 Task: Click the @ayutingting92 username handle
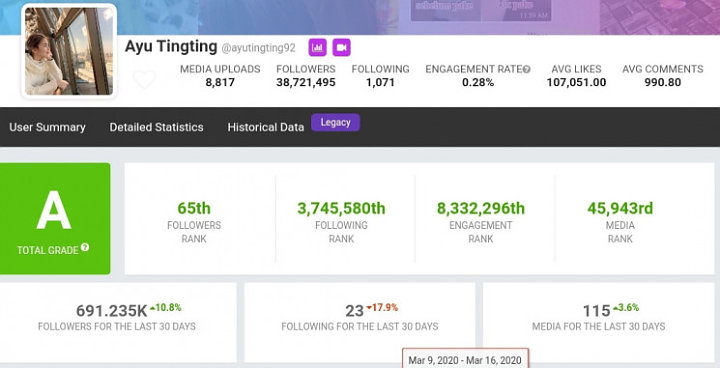tap(259, 48)
